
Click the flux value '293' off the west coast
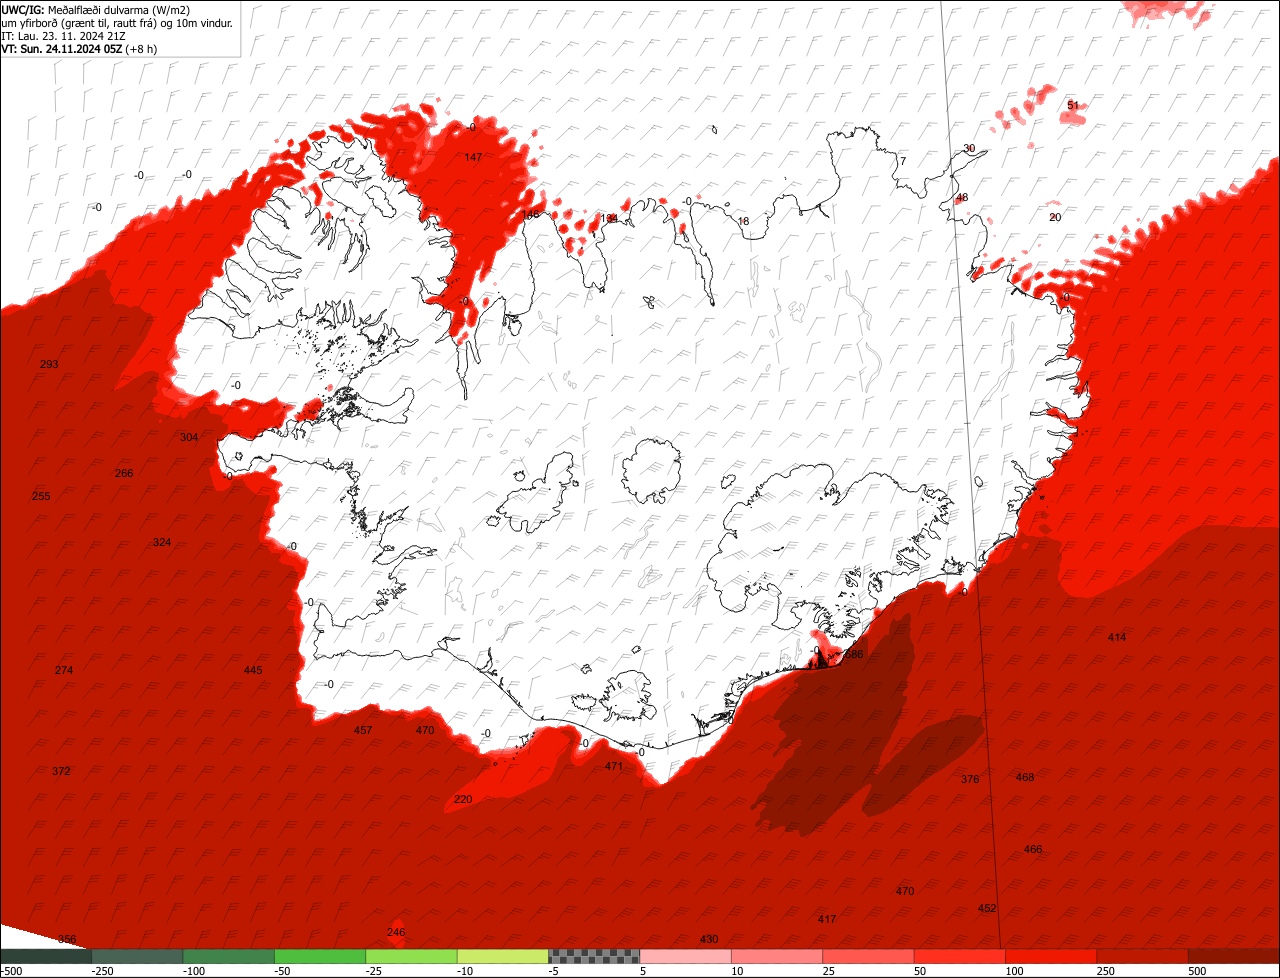click(x=49, y=364)
